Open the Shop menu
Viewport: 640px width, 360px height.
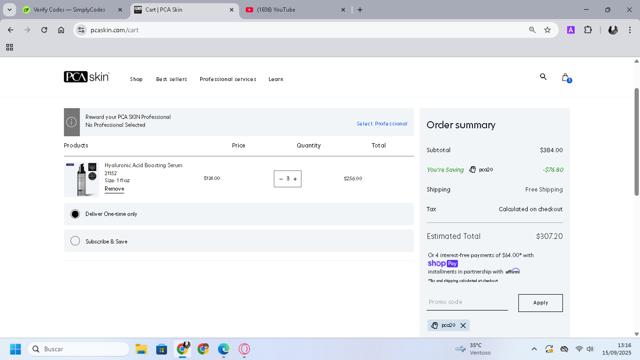tap(136, 79)
